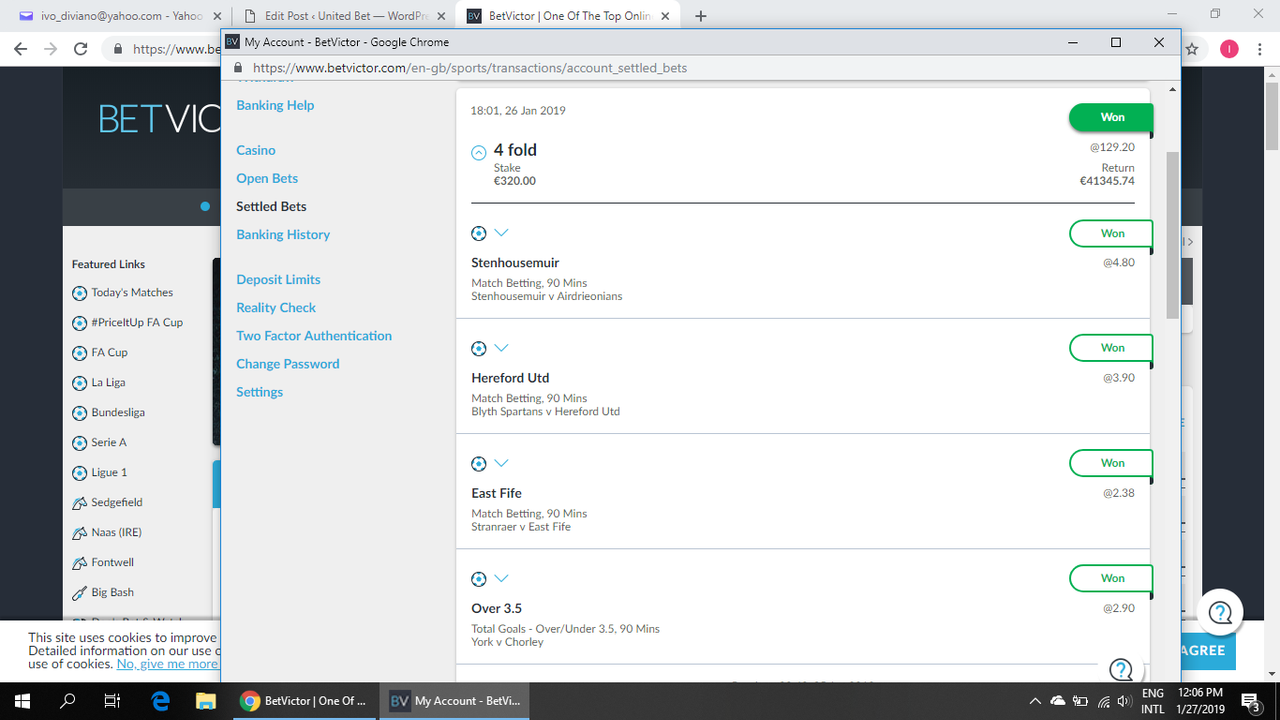Open Reality Check link

(x=276, y=307)
